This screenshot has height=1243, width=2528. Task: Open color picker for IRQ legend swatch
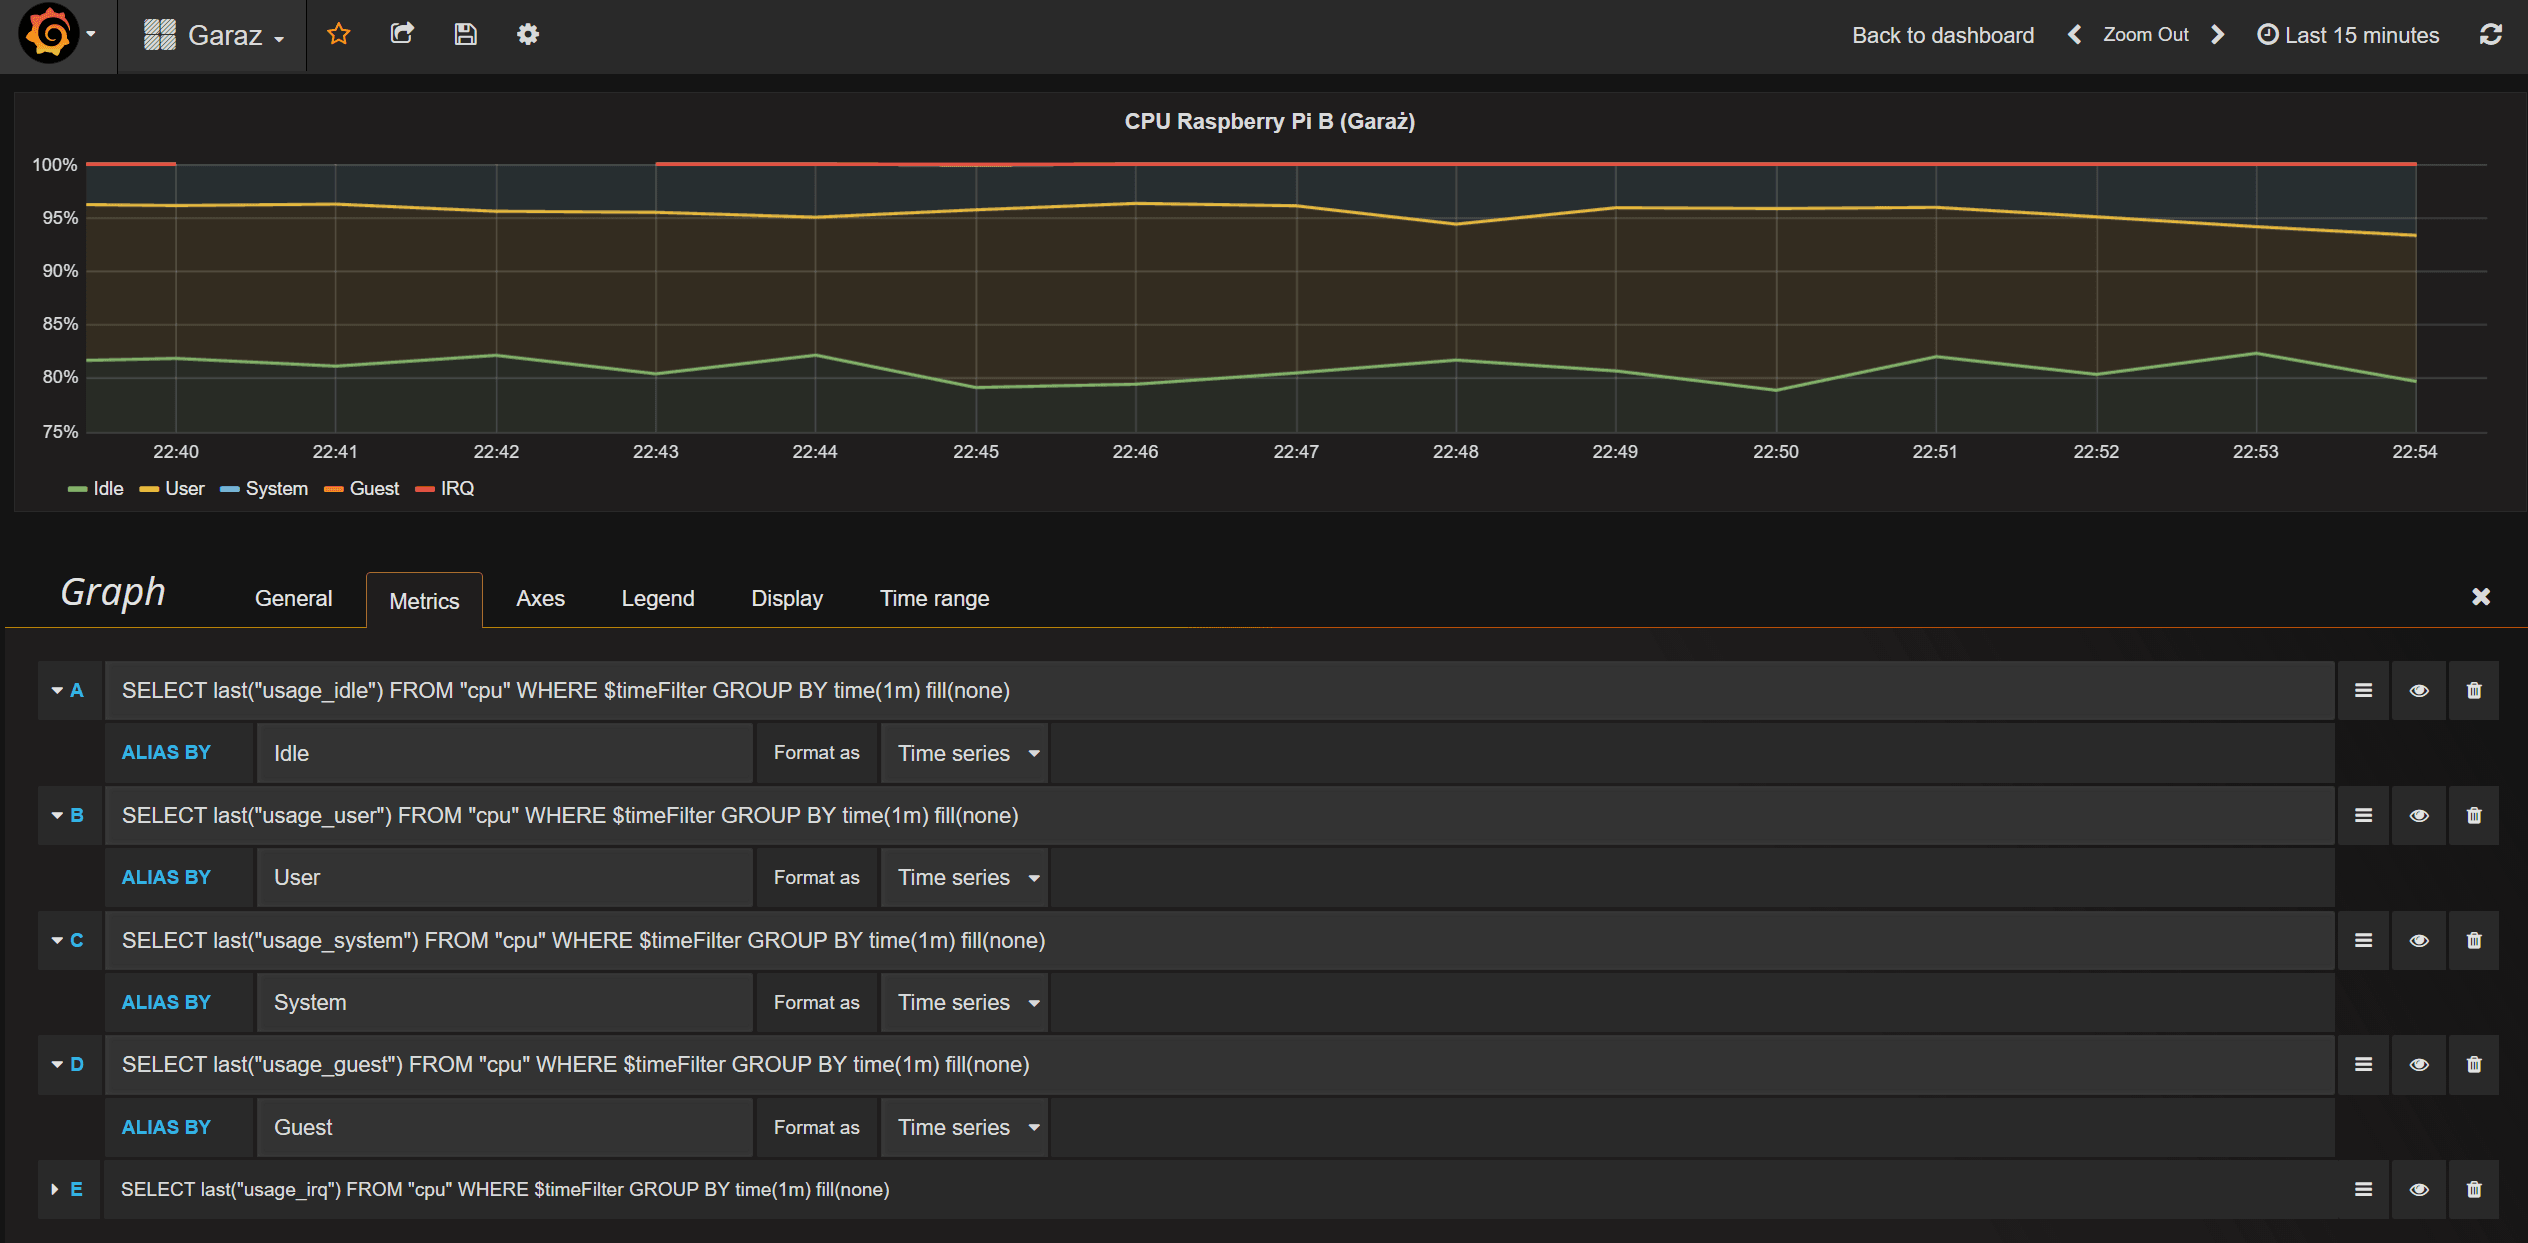click(424, 489)
